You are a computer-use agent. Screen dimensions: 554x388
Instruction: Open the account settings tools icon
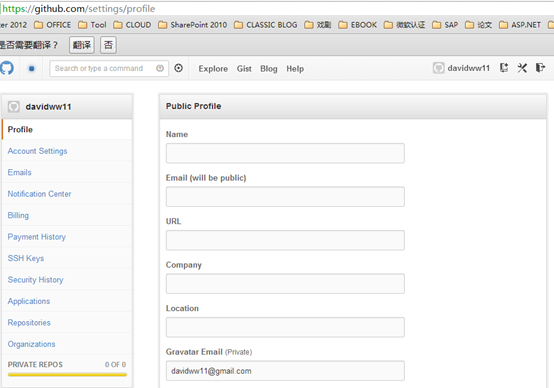coord(522,68)
